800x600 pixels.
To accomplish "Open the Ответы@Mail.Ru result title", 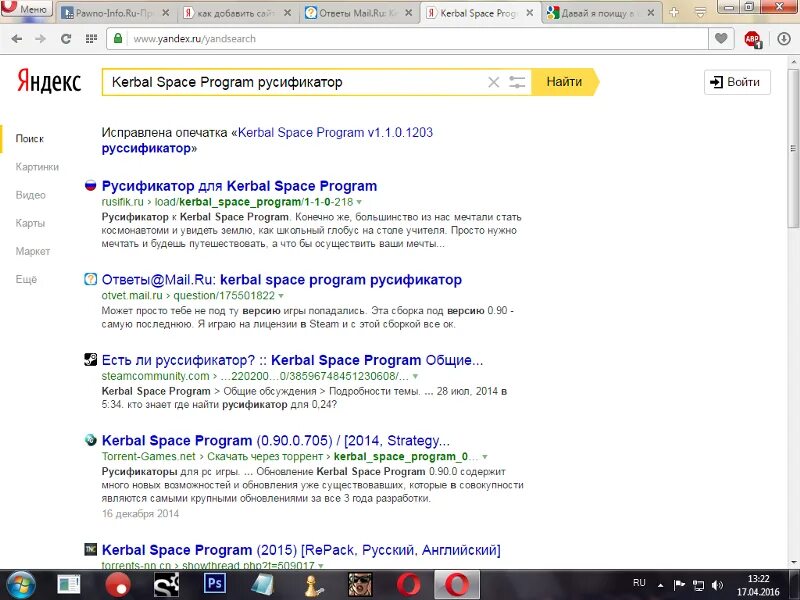I will tap(282, 280).
